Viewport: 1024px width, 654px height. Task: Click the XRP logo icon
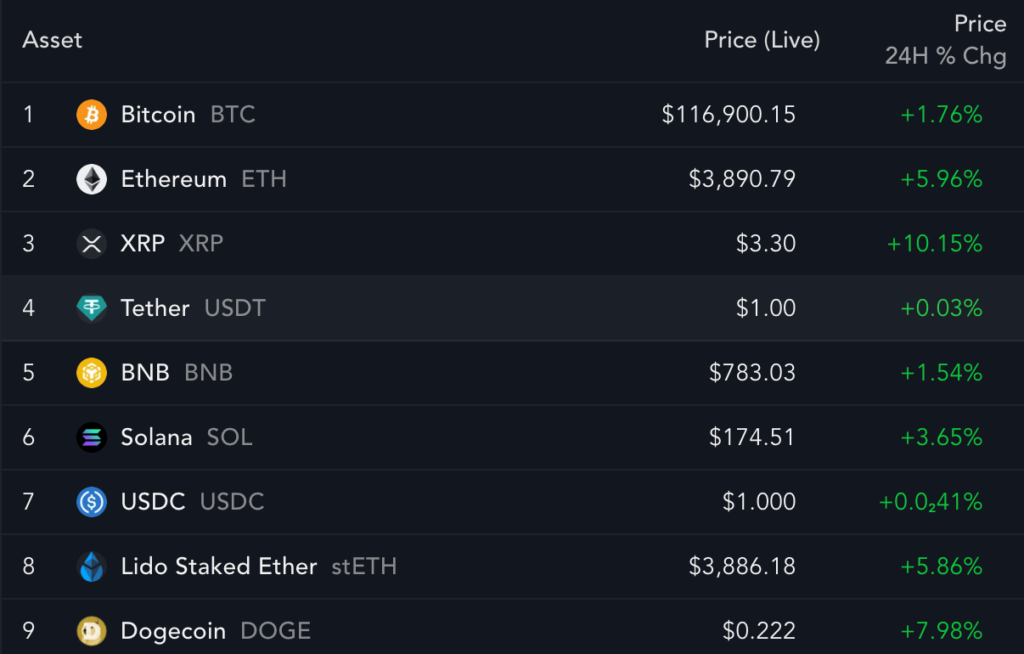coord(91,244)
